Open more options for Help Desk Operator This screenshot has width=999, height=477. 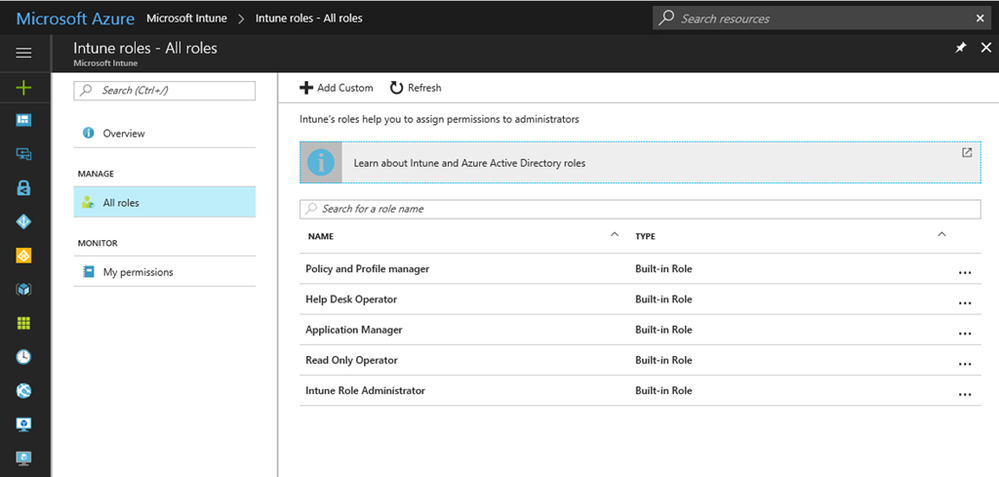964,302
